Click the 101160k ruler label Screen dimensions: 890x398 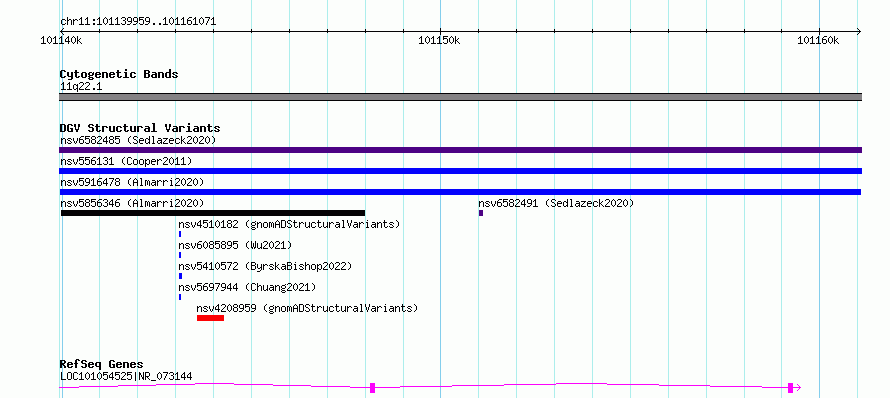click(818, 40)
